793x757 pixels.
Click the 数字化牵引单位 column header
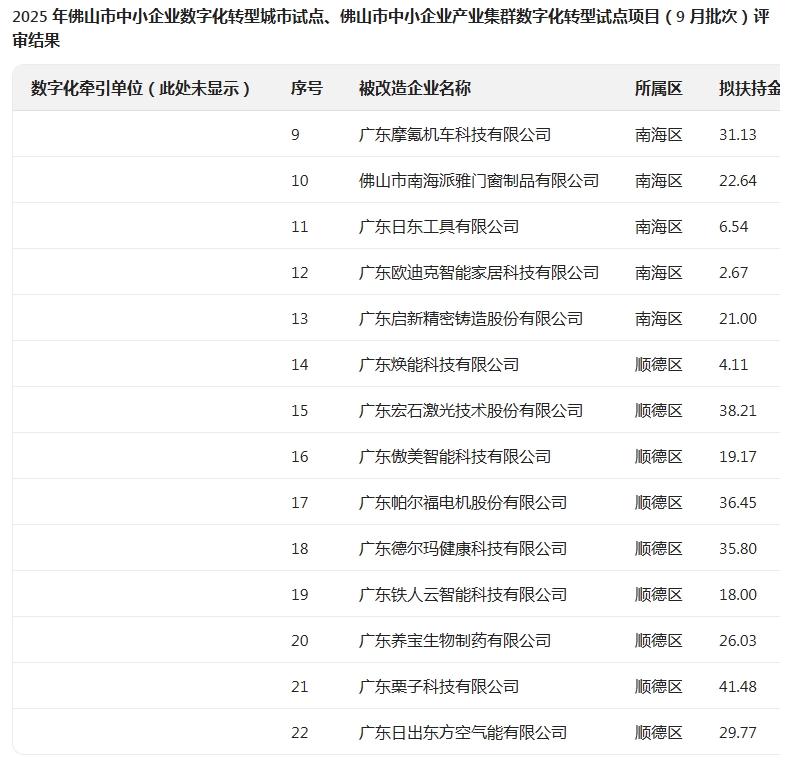tap(140, 88)
